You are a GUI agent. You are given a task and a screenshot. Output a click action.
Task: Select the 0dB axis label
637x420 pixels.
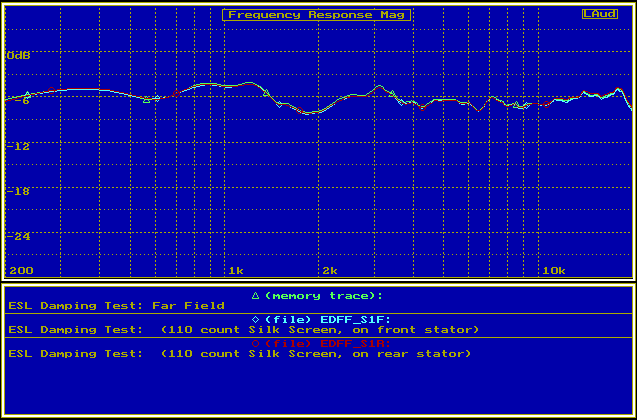(x=18, y=56)
